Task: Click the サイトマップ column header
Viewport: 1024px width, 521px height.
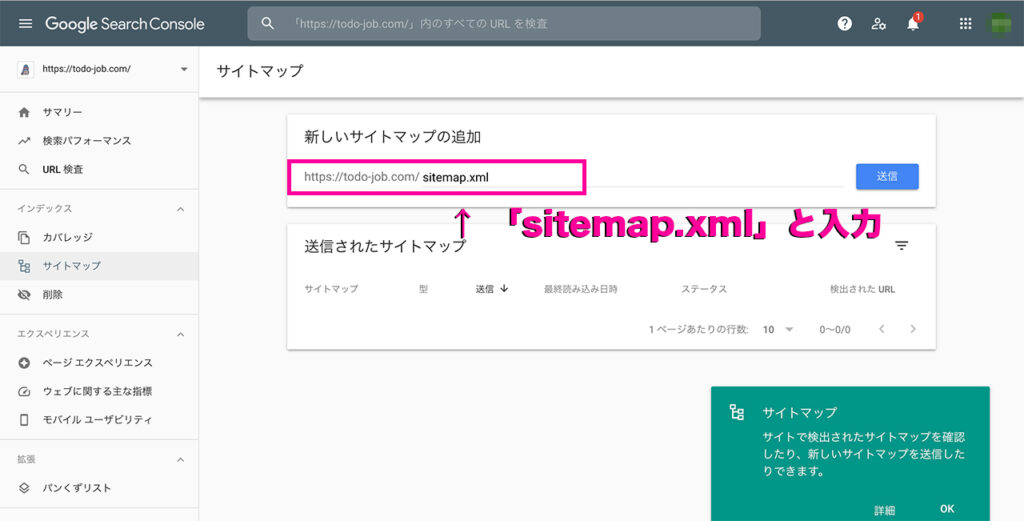Action: coord(331,289)
